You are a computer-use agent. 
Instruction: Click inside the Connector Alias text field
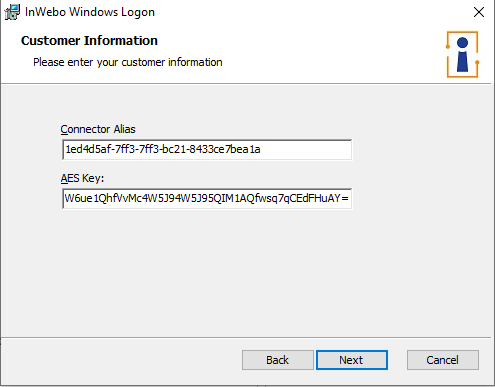click(x=207, y=149)
